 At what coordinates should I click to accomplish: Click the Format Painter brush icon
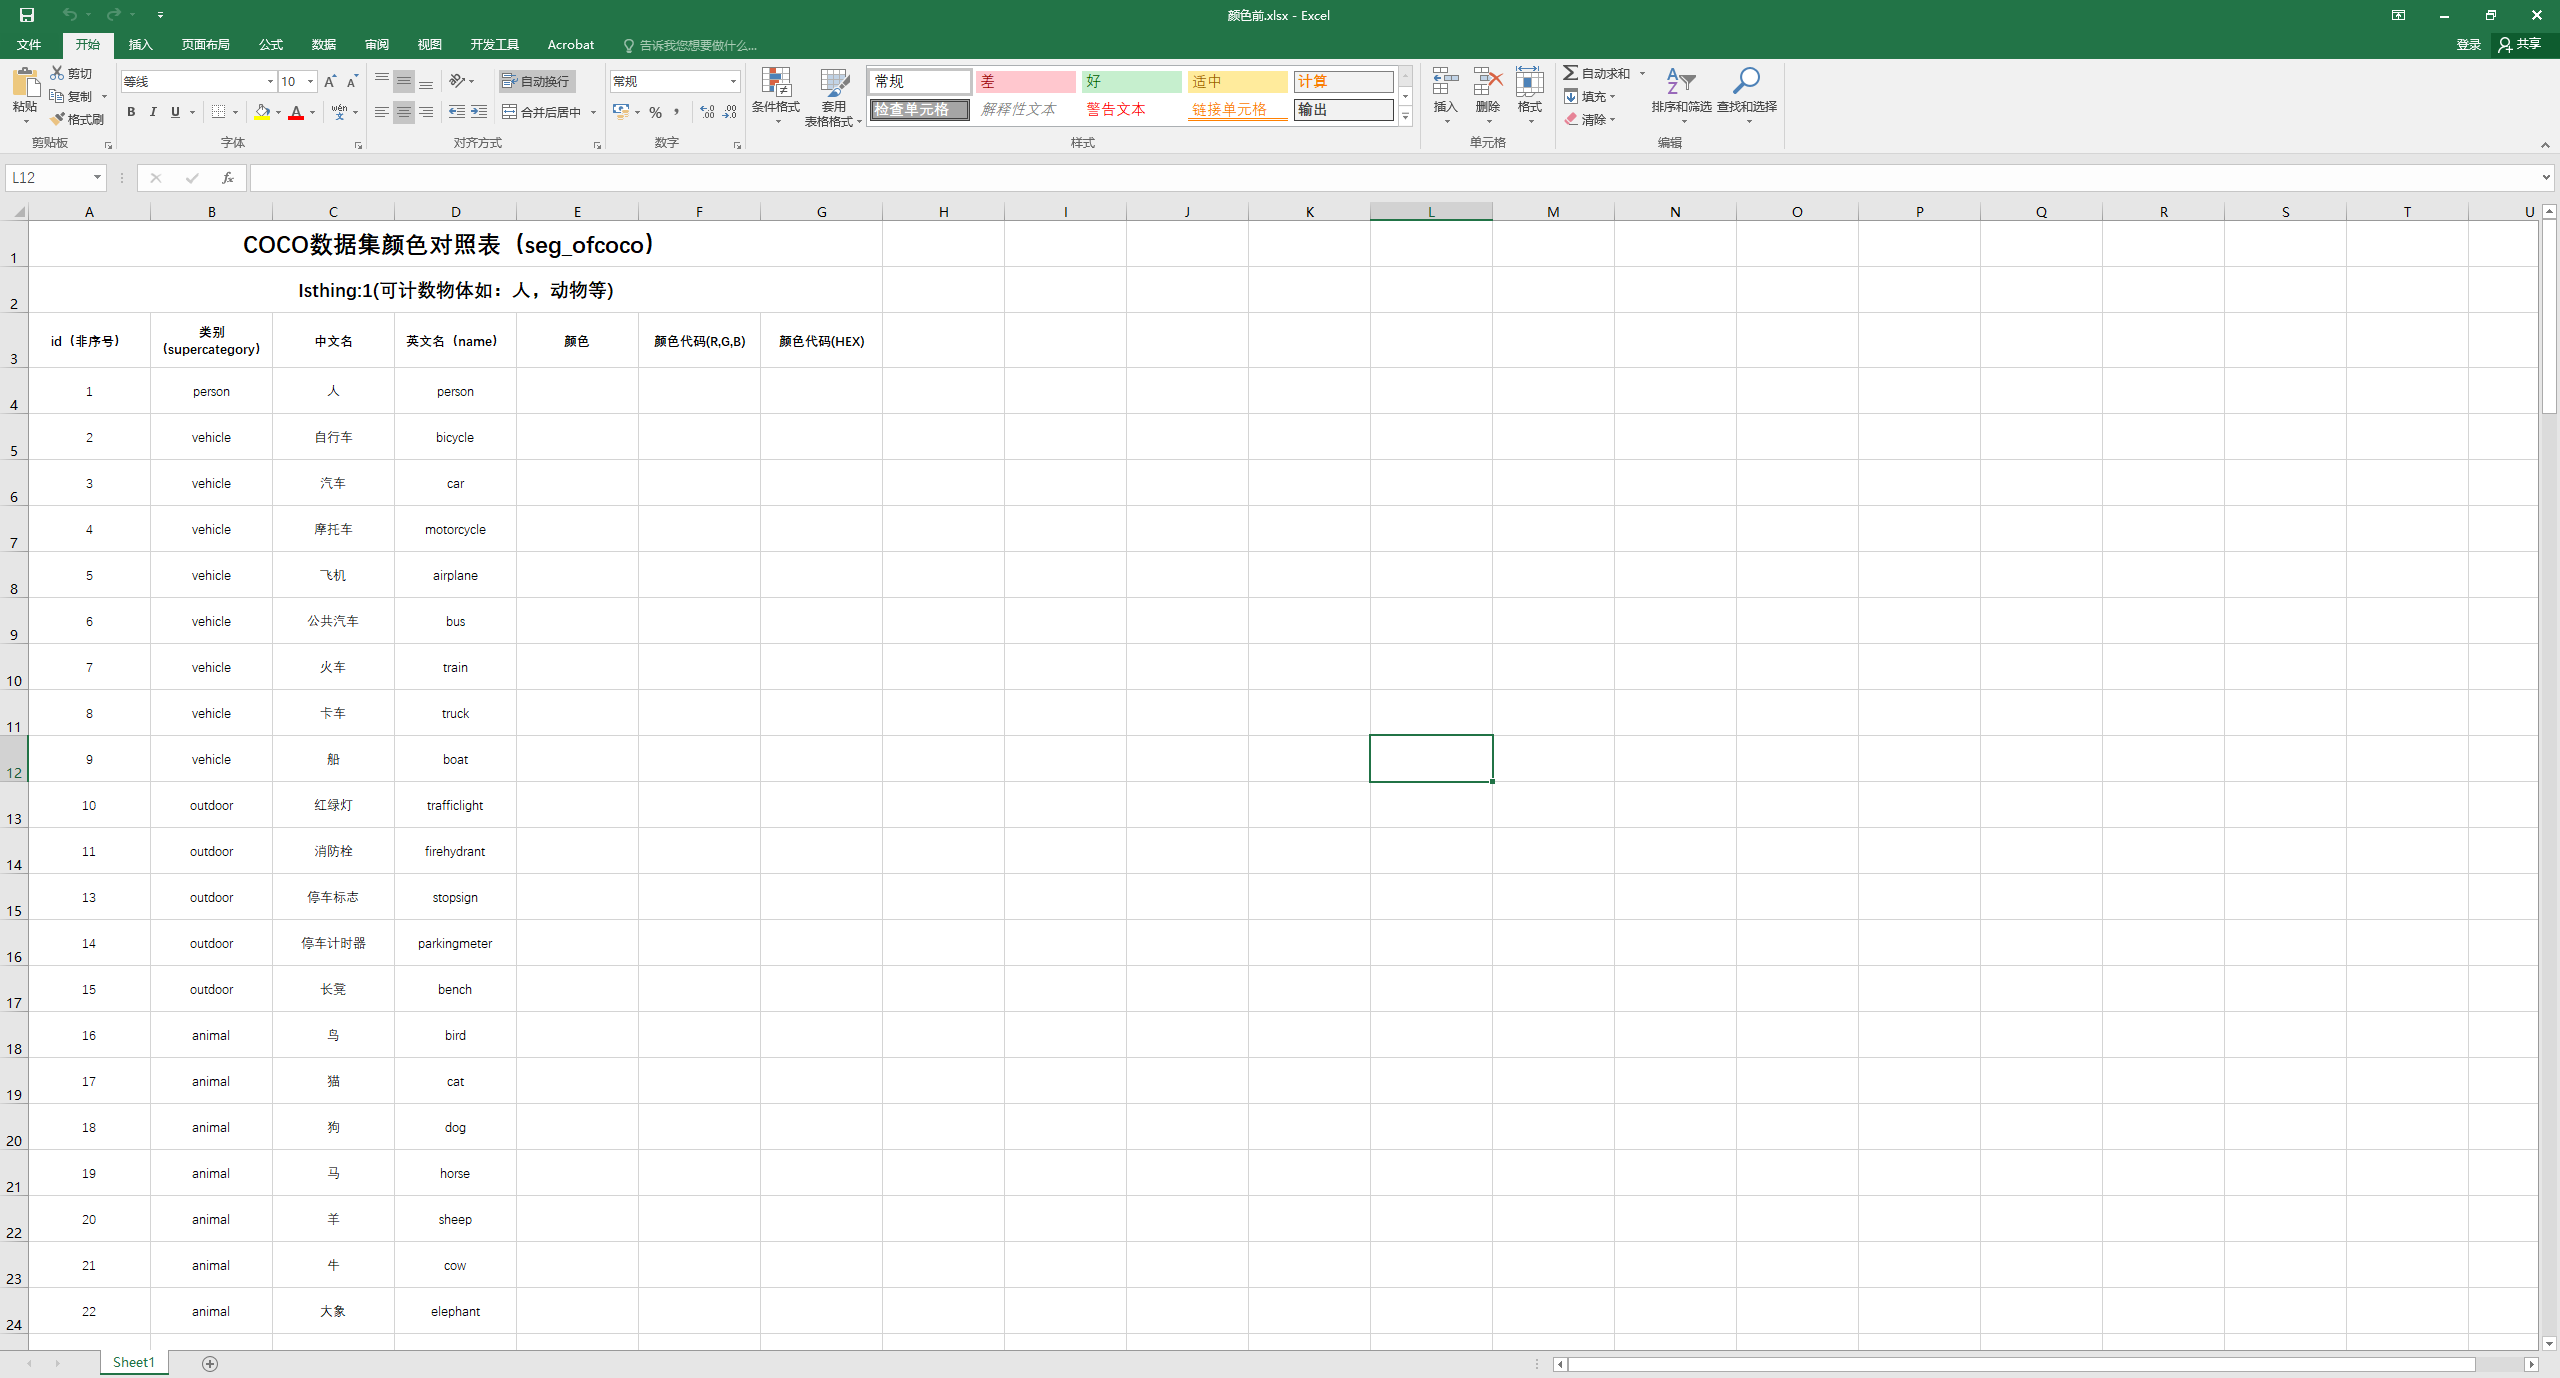(57, 119)
